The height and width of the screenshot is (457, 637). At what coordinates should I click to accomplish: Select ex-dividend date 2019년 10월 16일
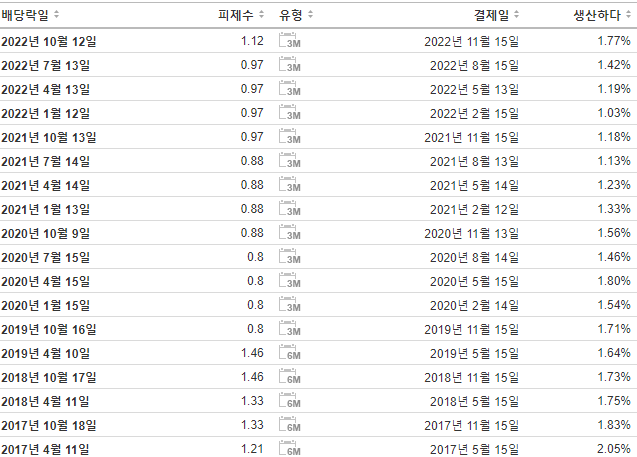coord(49,329)
